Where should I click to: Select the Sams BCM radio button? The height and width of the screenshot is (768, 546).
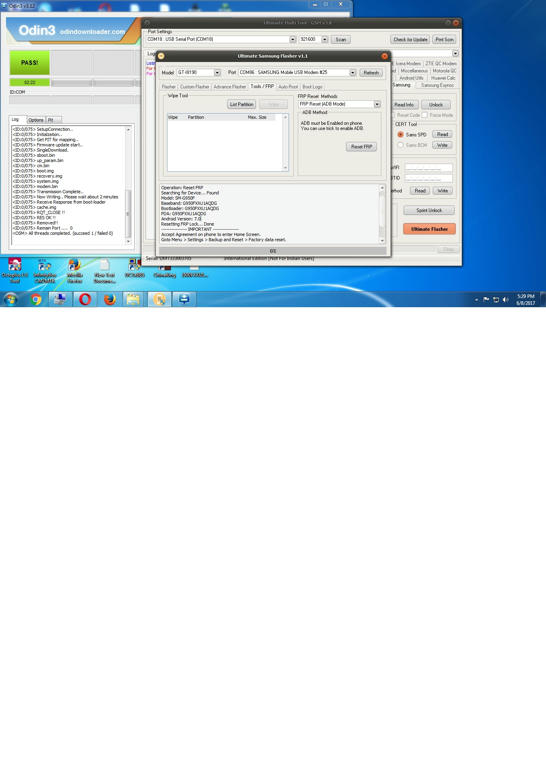click(401, 145)
